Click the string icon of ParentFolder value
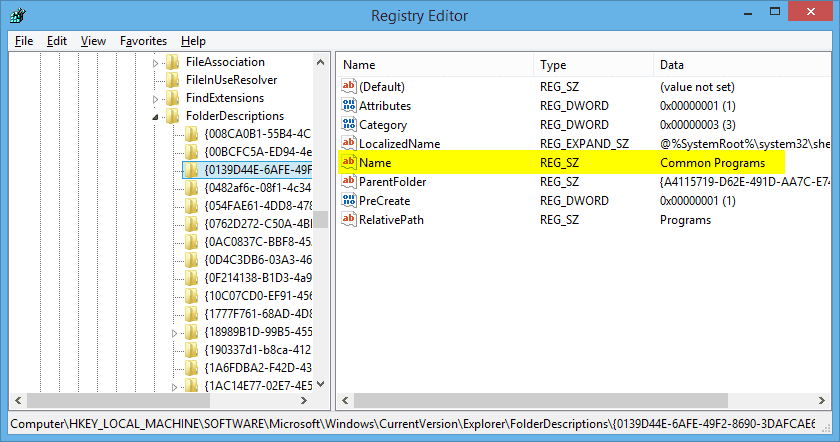 click(x=349, y=181)
